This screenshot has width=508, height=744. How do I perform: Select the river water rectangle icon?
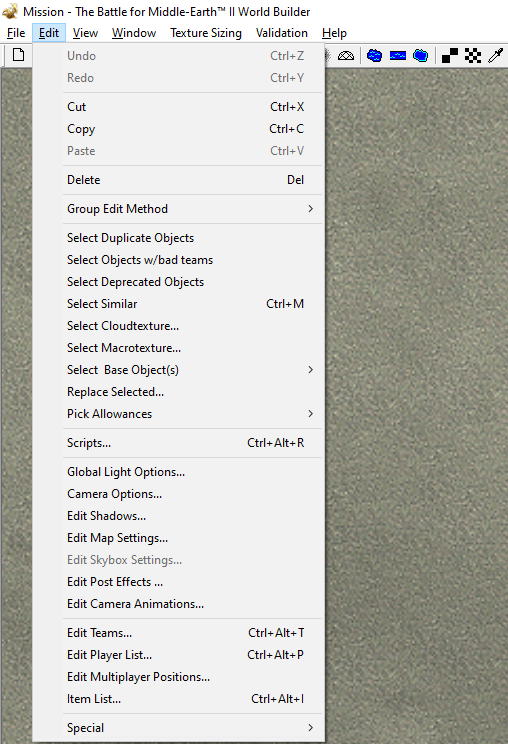pyautogui.click(x=397, y=56)
